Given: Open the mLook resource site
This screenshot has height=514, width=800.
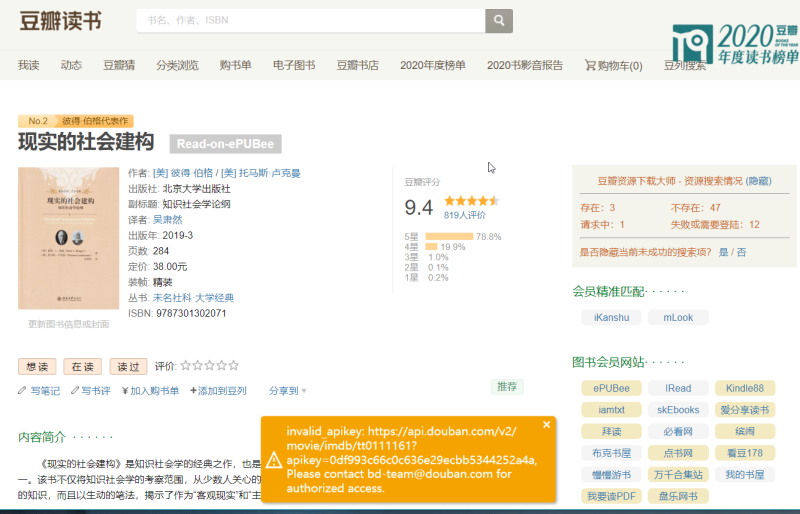Looking at the screenshot, I should [x=678, y=317].
